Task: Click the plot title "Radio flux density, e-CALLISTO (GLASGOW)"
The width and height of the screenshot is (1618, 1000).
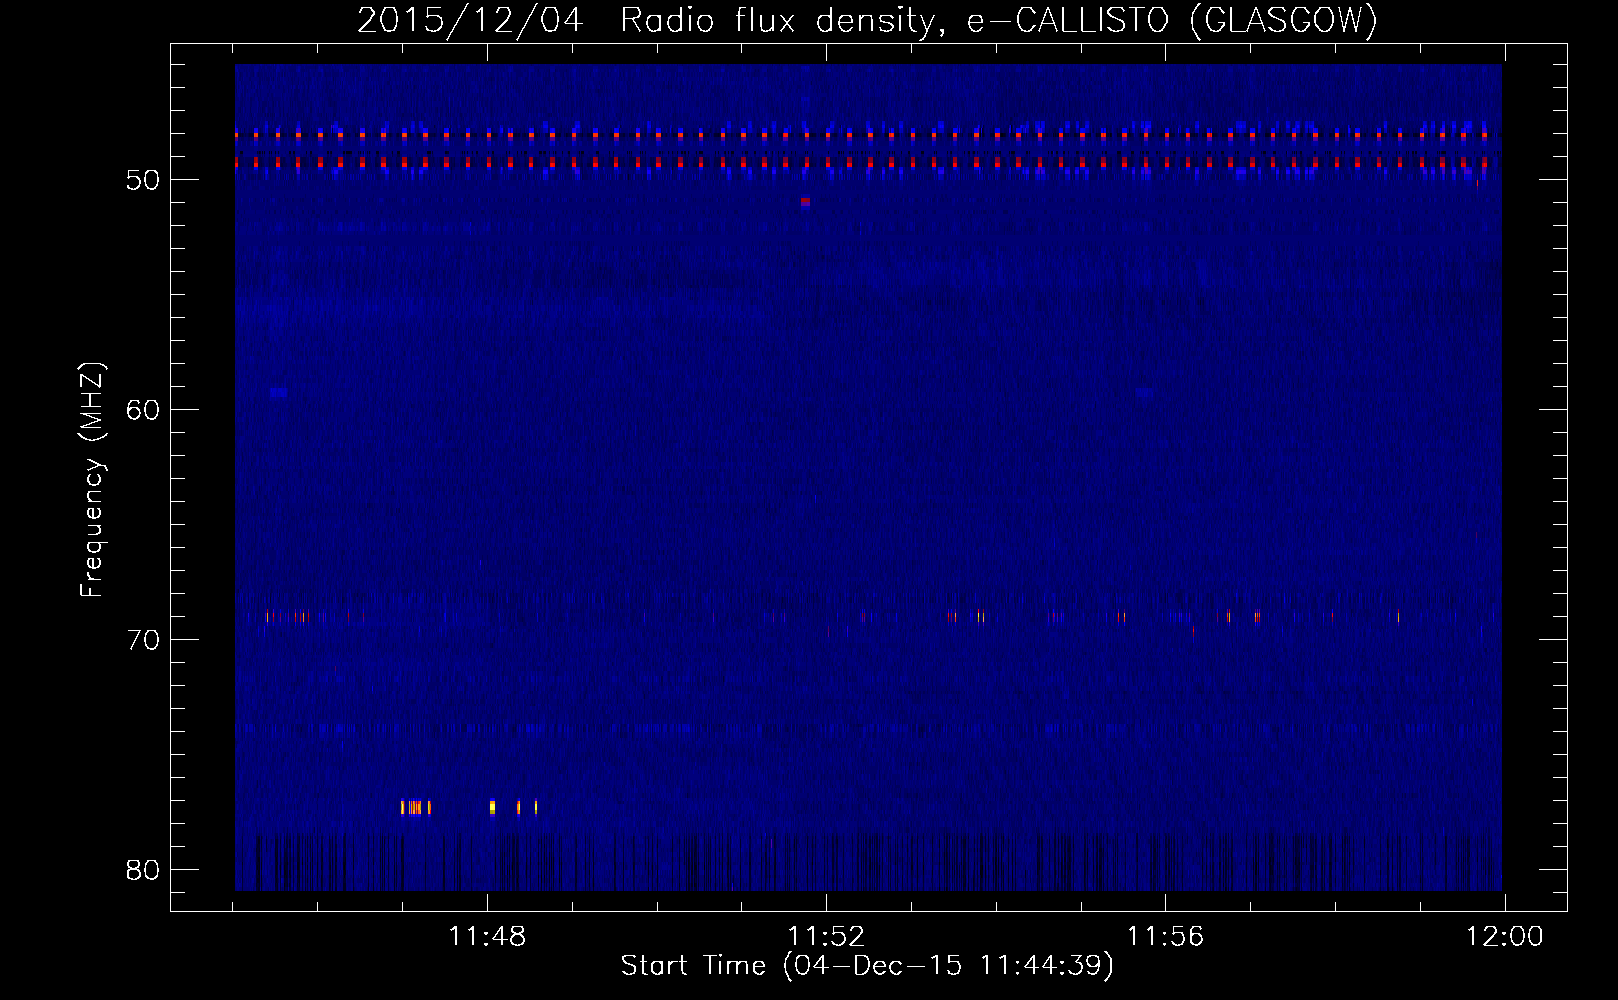Action: (999, 20)
